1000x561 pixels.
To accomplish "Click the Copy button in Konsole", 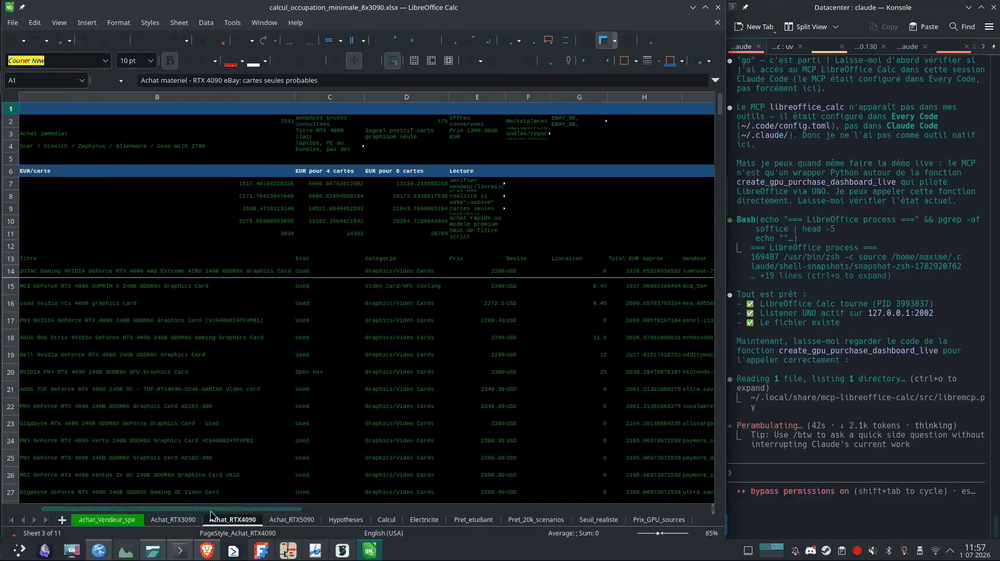I will tap(884, 27).
